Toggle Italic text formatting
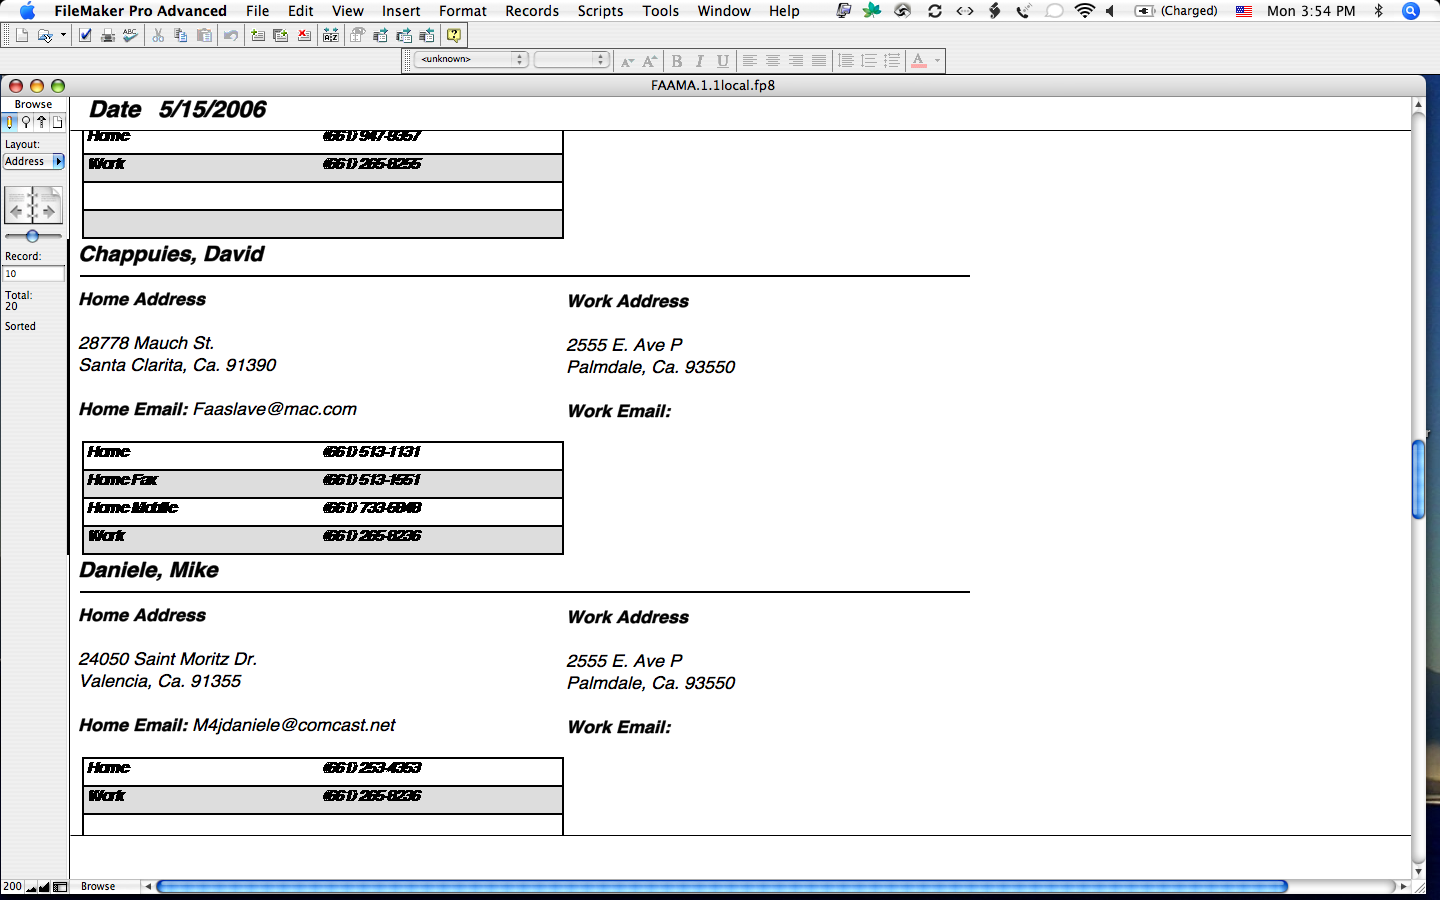This screenshot has width=1440, height=900. (x=700, y=61)
